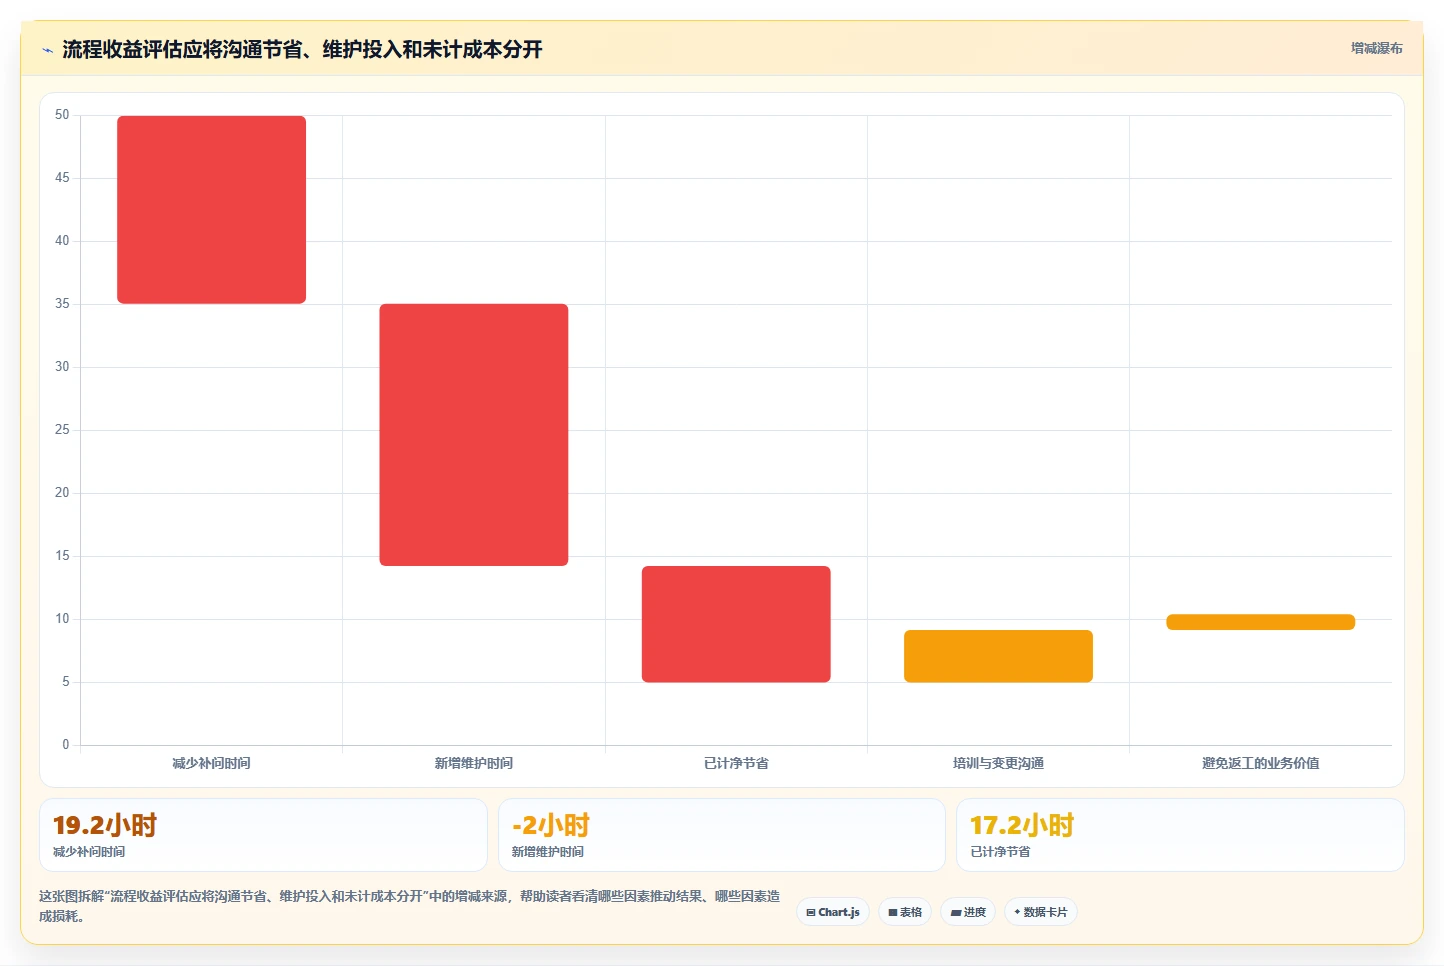Click the 17.2小时 data card value

coord(1022,825)
